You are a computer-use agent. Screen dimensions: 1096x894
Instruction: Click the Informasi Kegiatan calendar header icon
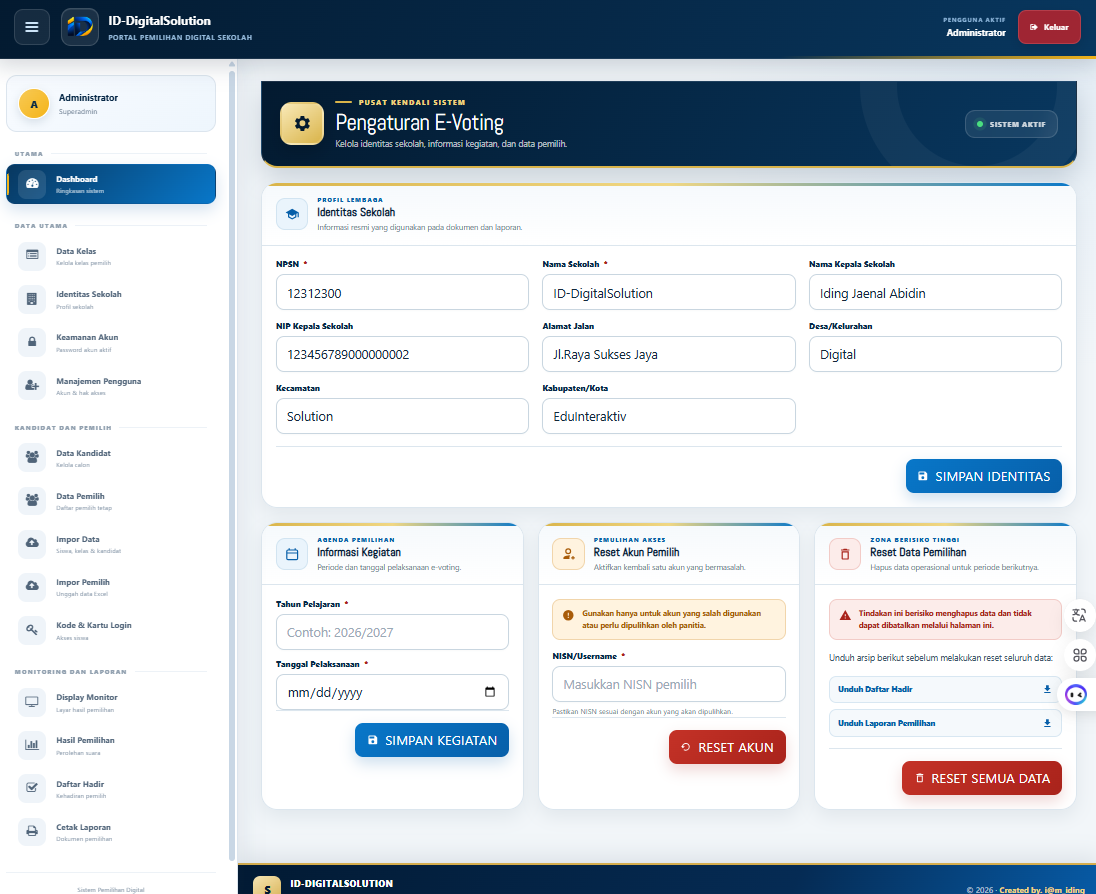tap(291, 554)
